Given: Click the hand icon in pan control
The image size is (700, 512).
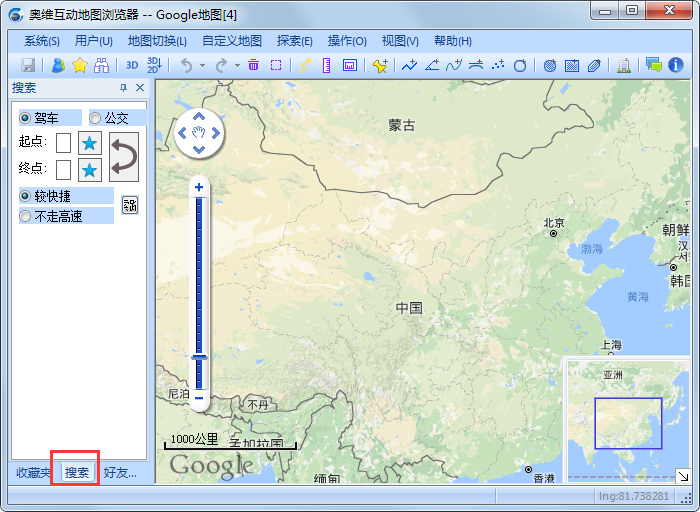Looking at the screenshot, I should tap(199, 133).
